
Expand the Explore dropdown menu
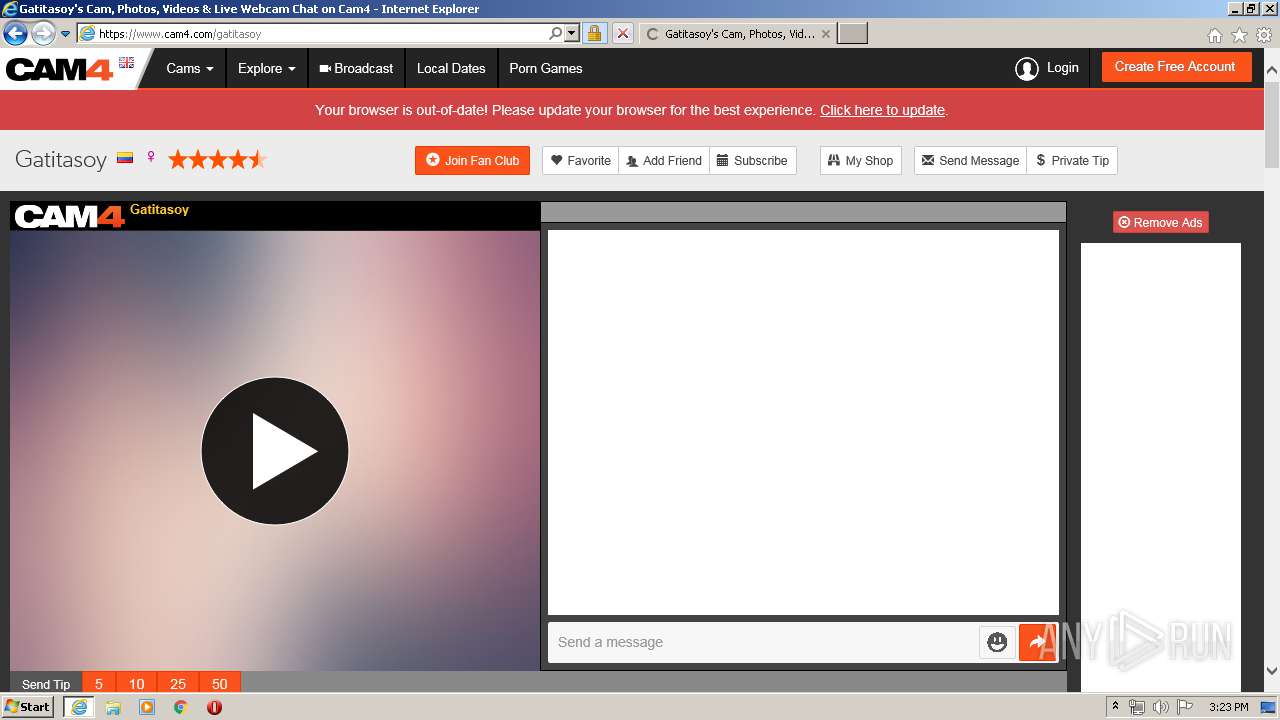click(266, 68)
